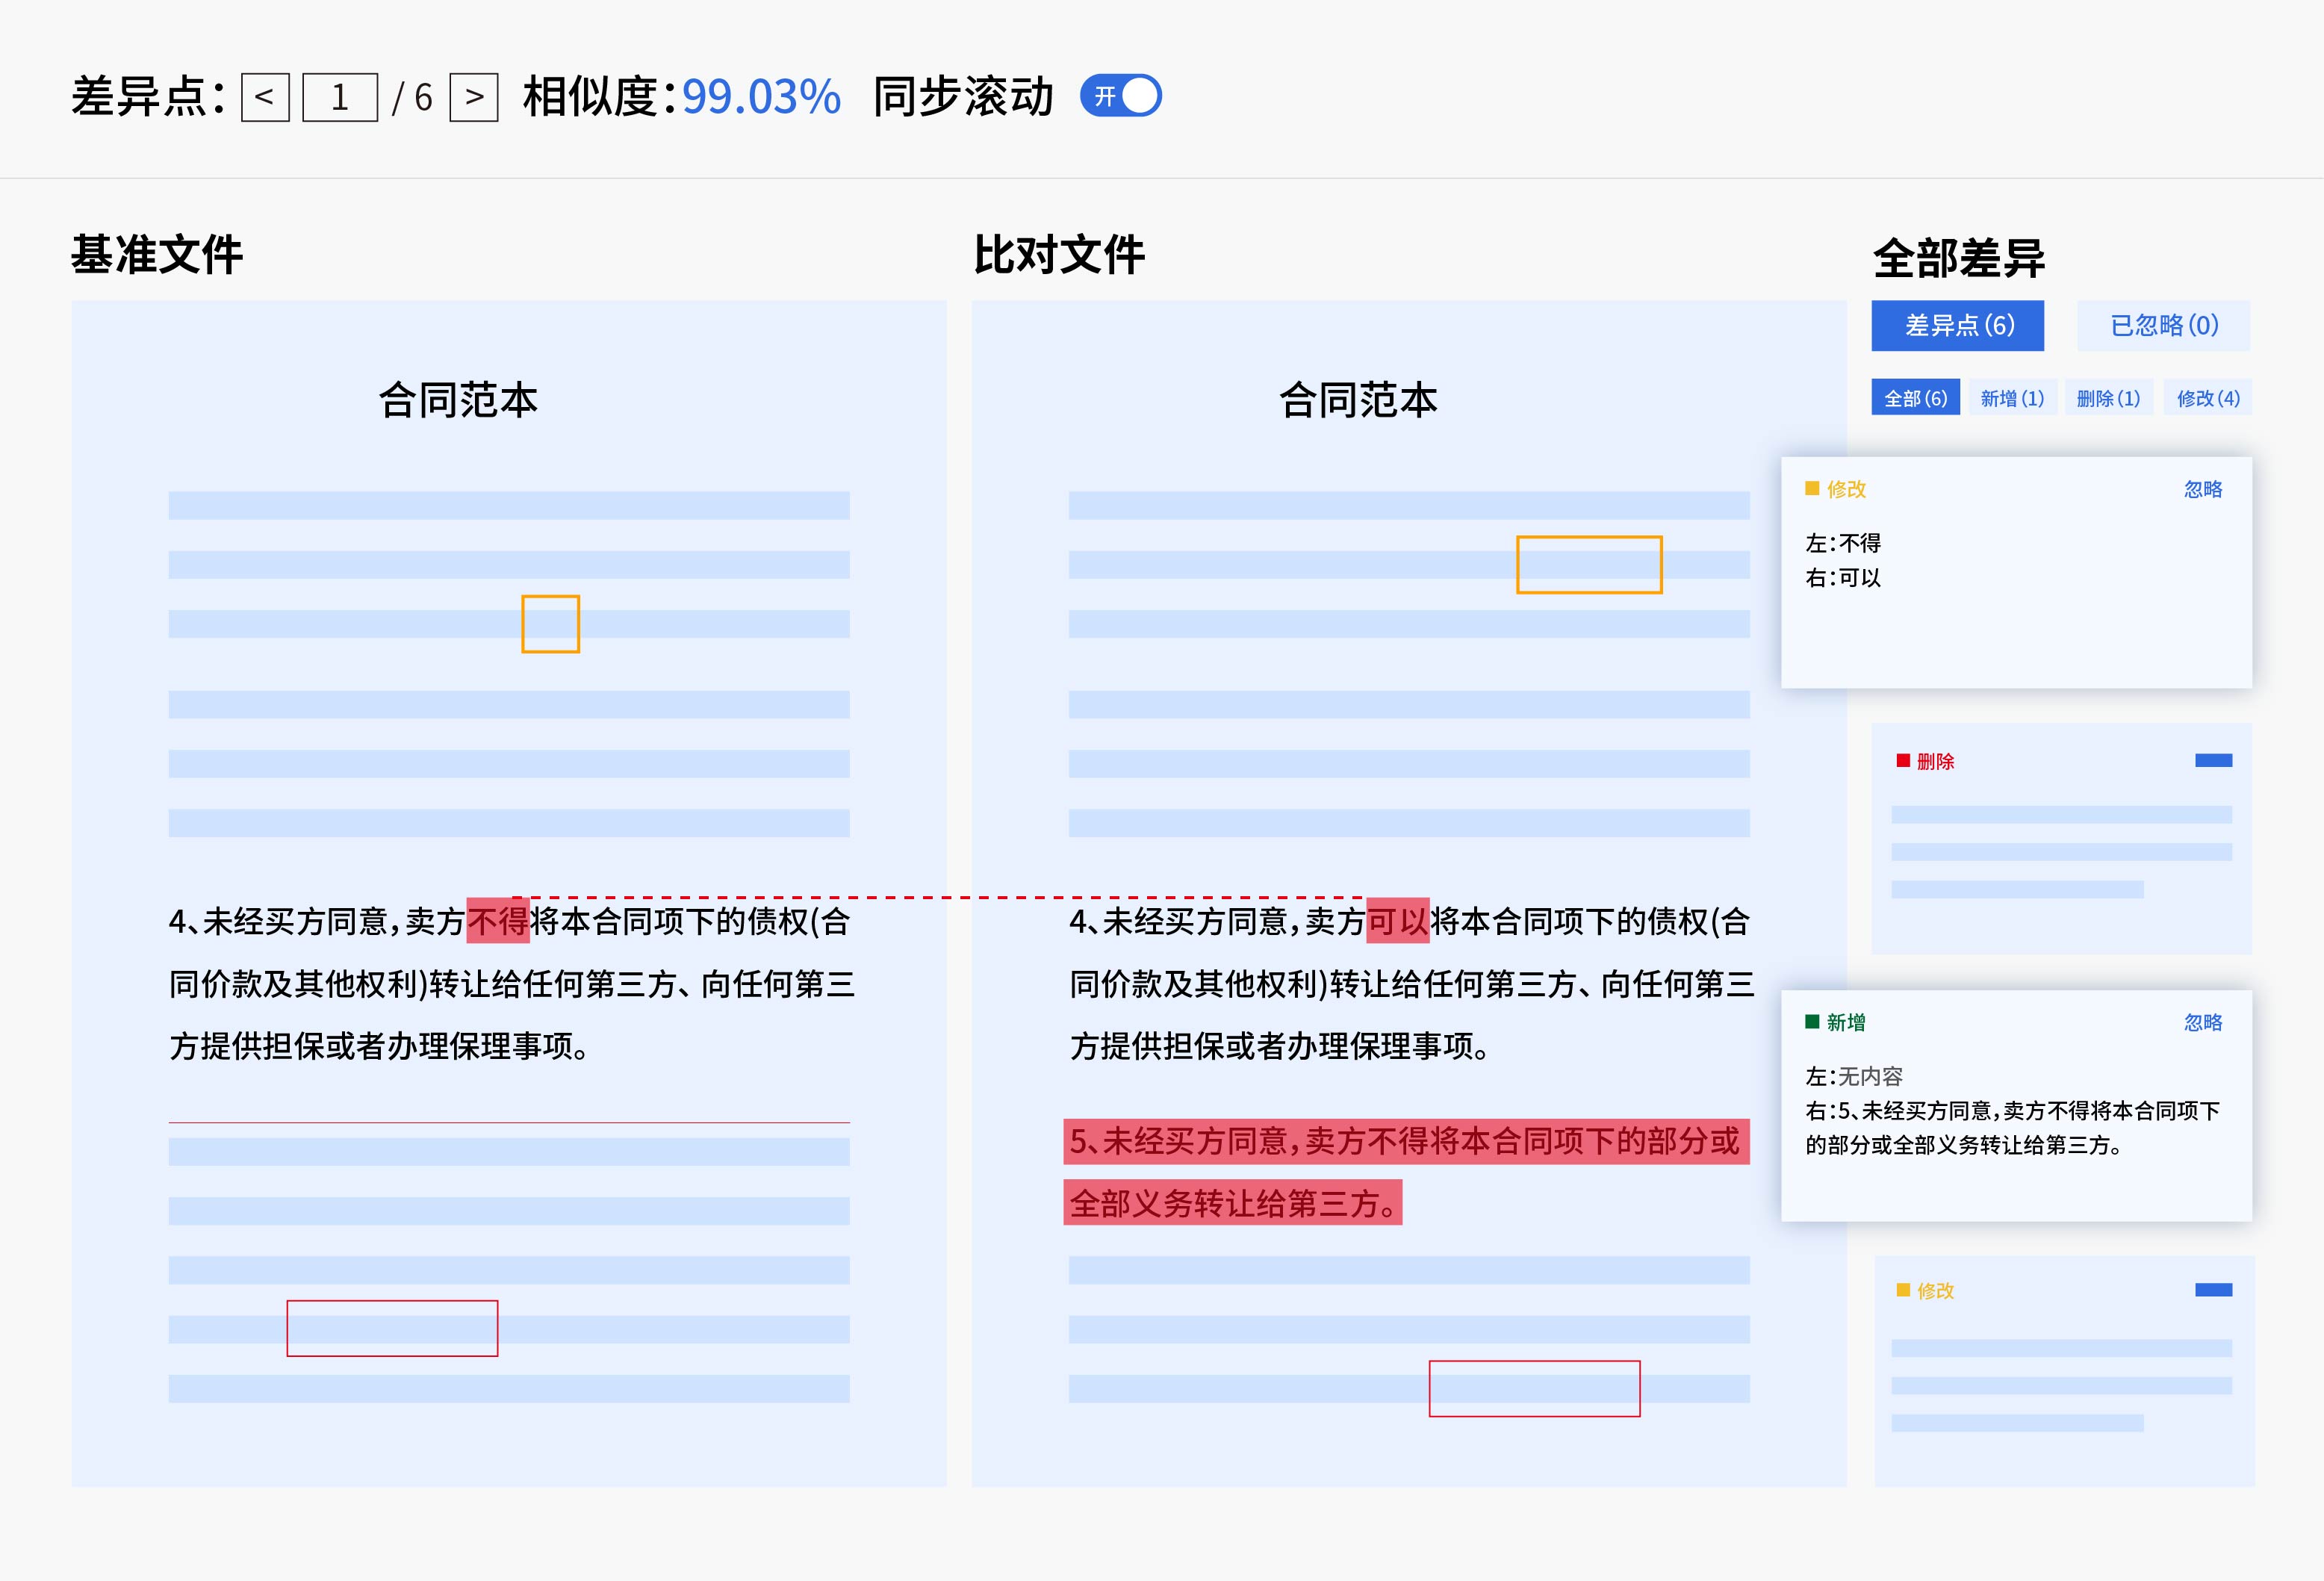
Task: Click 忽略 on the 修改 difference card
Action: pyautogui.click(x=2202, y=489)
